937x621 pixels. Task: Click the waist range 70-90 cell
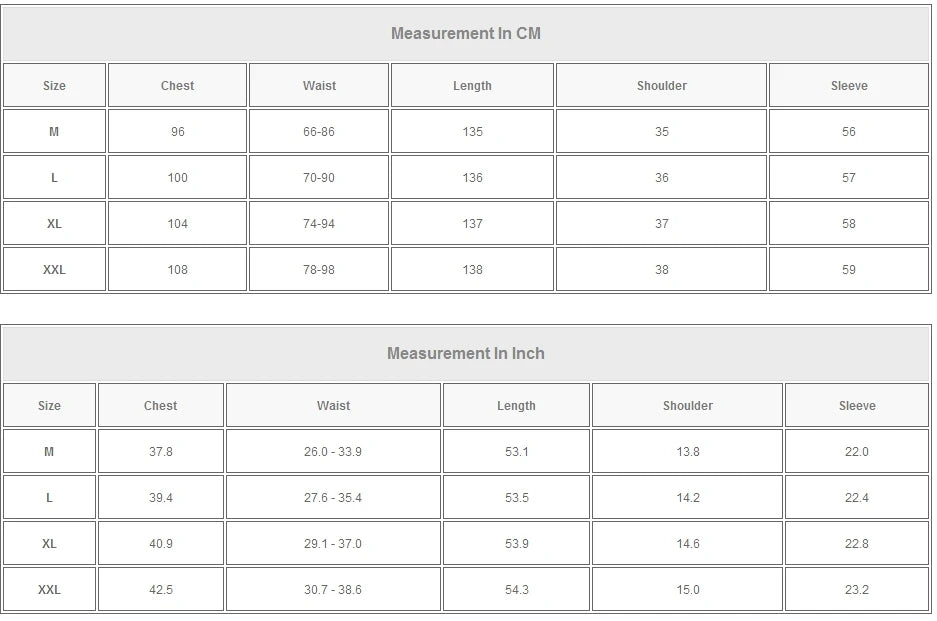click(x=319, y=178)
